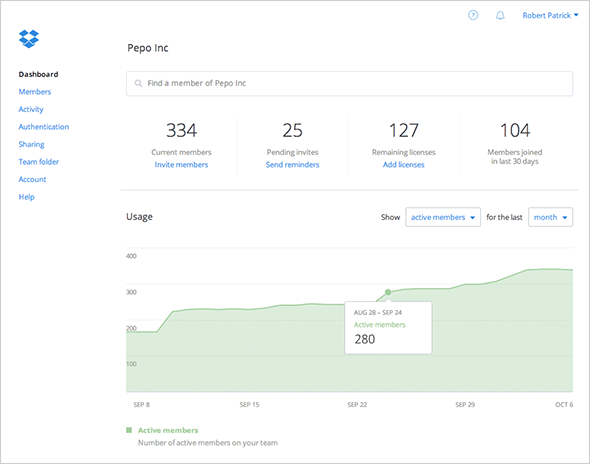Open the Account section

(32, 180)
